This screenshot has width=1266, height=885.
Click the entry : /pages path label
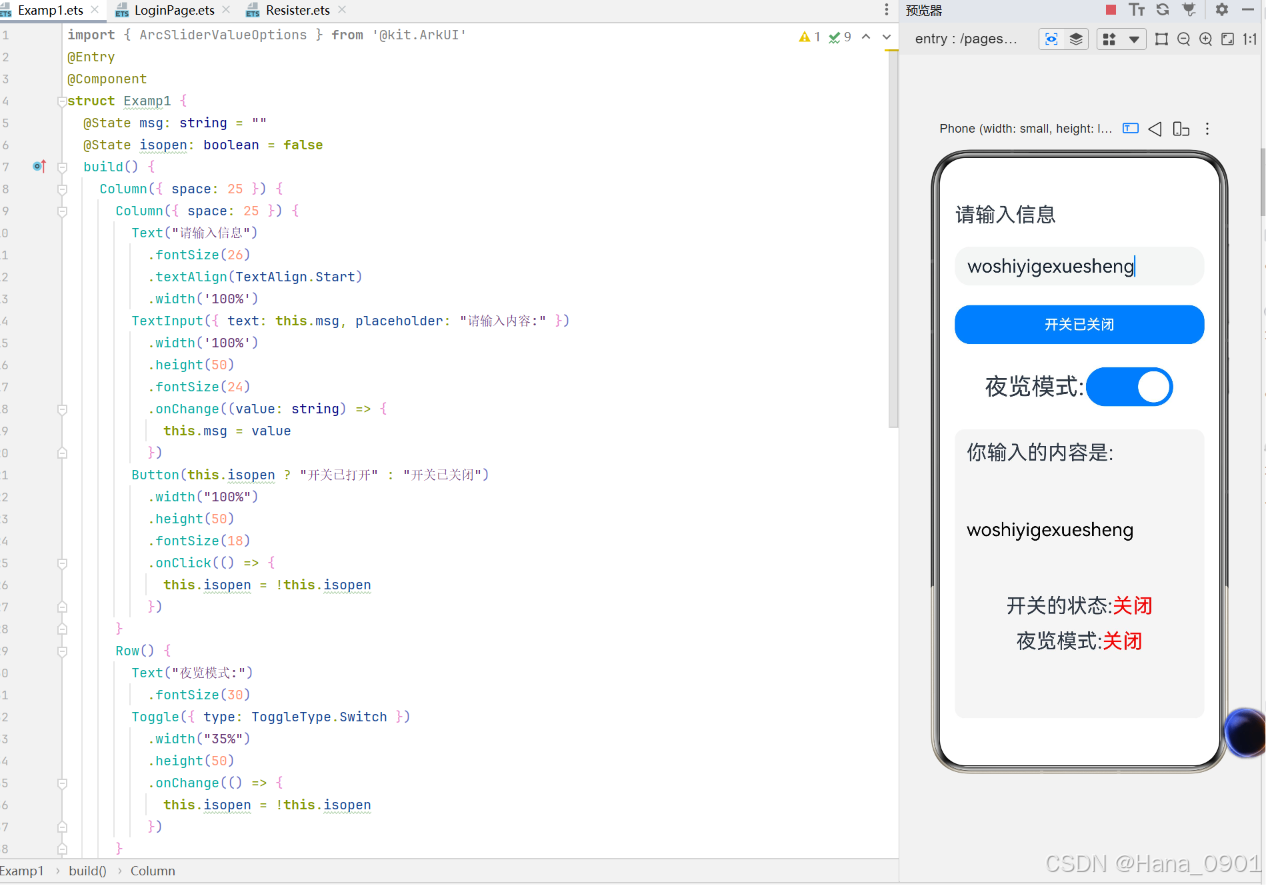[966, 39]
